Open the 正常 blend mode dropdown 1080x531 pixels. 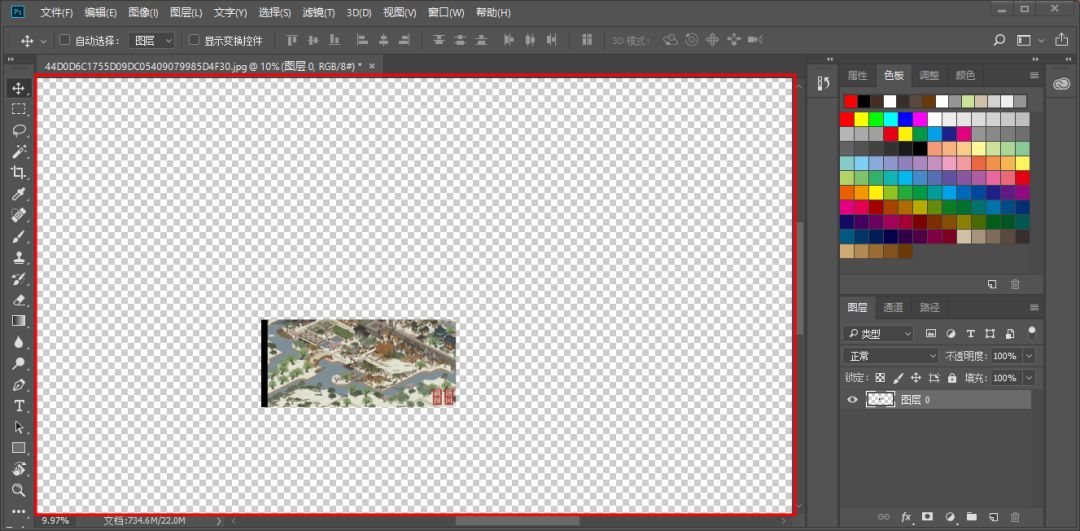click(x=891, y=356)
